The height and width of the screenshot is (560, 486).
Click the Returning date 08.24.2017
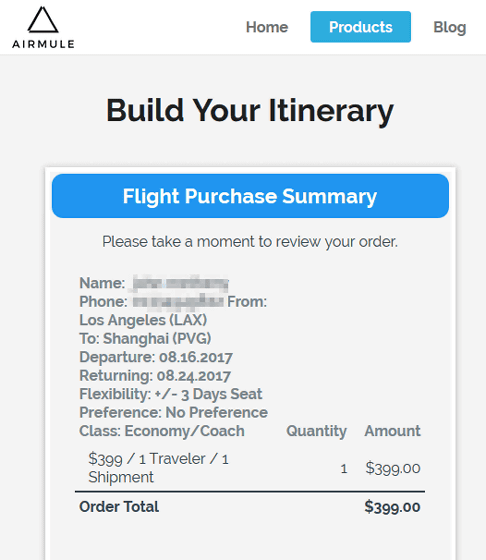[194, 376]
